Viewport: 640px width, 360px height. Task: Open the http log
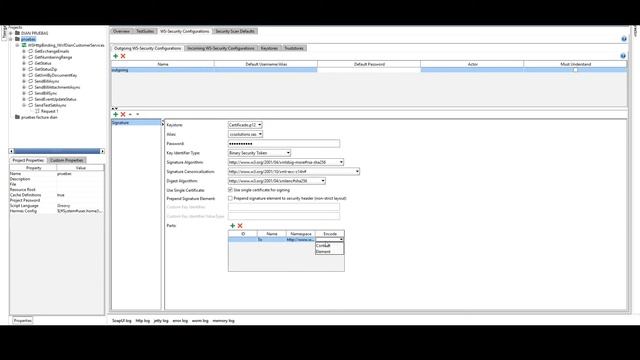click(143, 321)
